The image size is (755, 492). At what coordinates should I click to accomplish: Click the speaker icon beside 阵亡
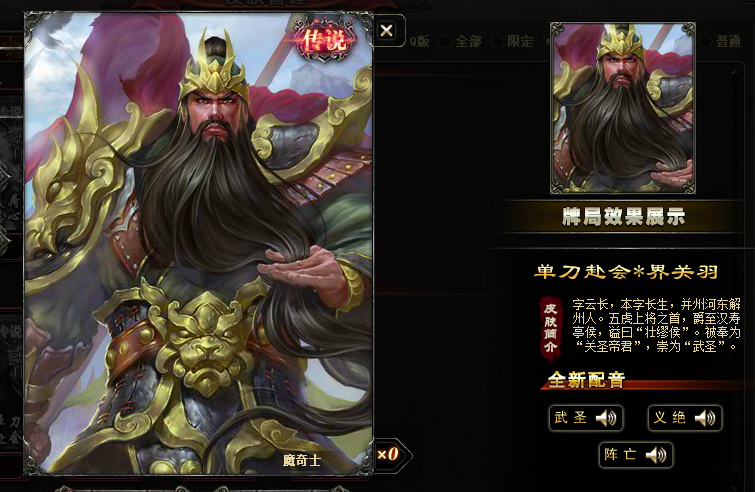[x=656, y=454]
